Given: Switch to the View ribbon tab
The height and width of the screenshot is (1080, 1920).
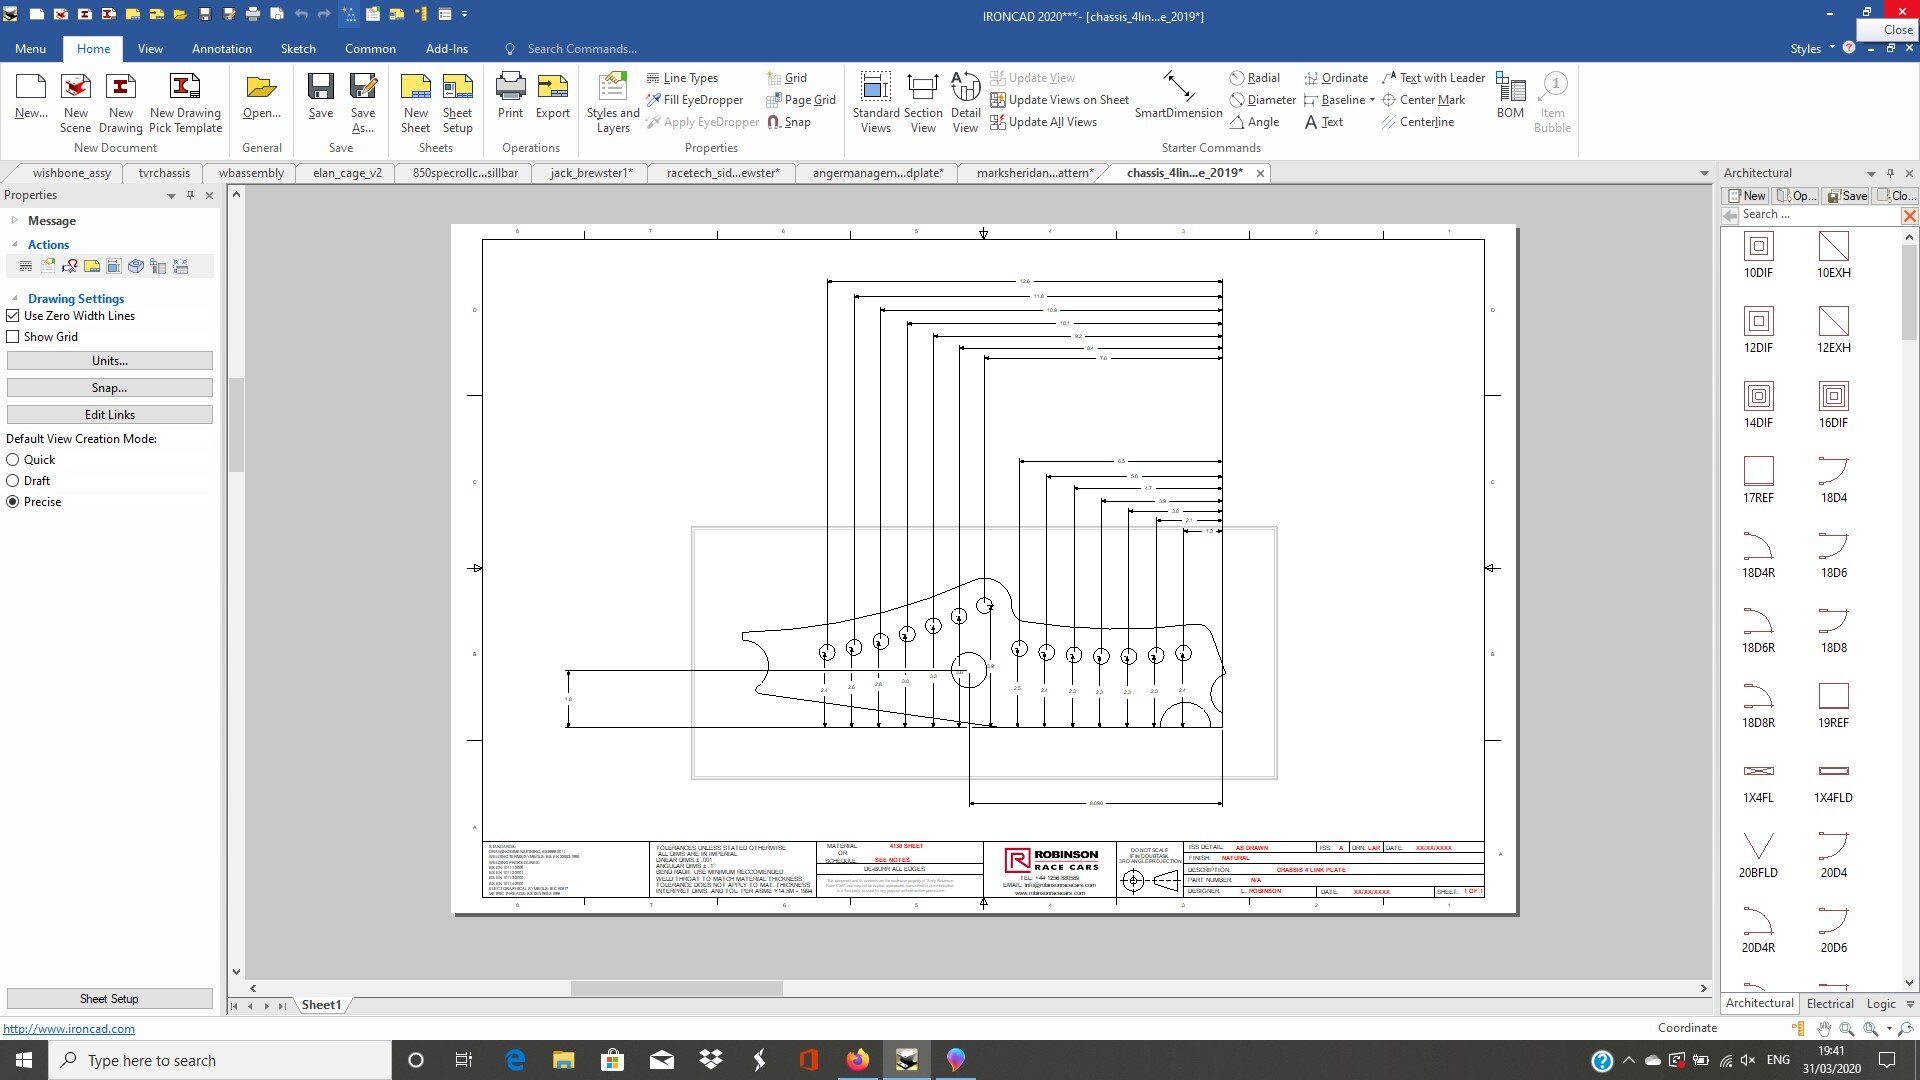Looking at the screenshot, I should (150, 48).
